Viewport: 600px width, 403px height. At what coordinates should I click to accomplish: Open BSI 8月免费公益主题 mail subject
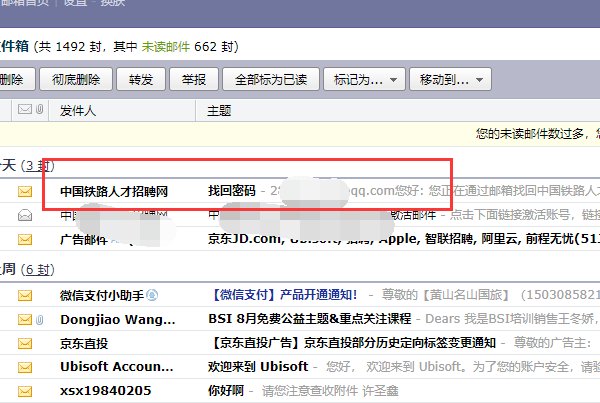point(310,318)
